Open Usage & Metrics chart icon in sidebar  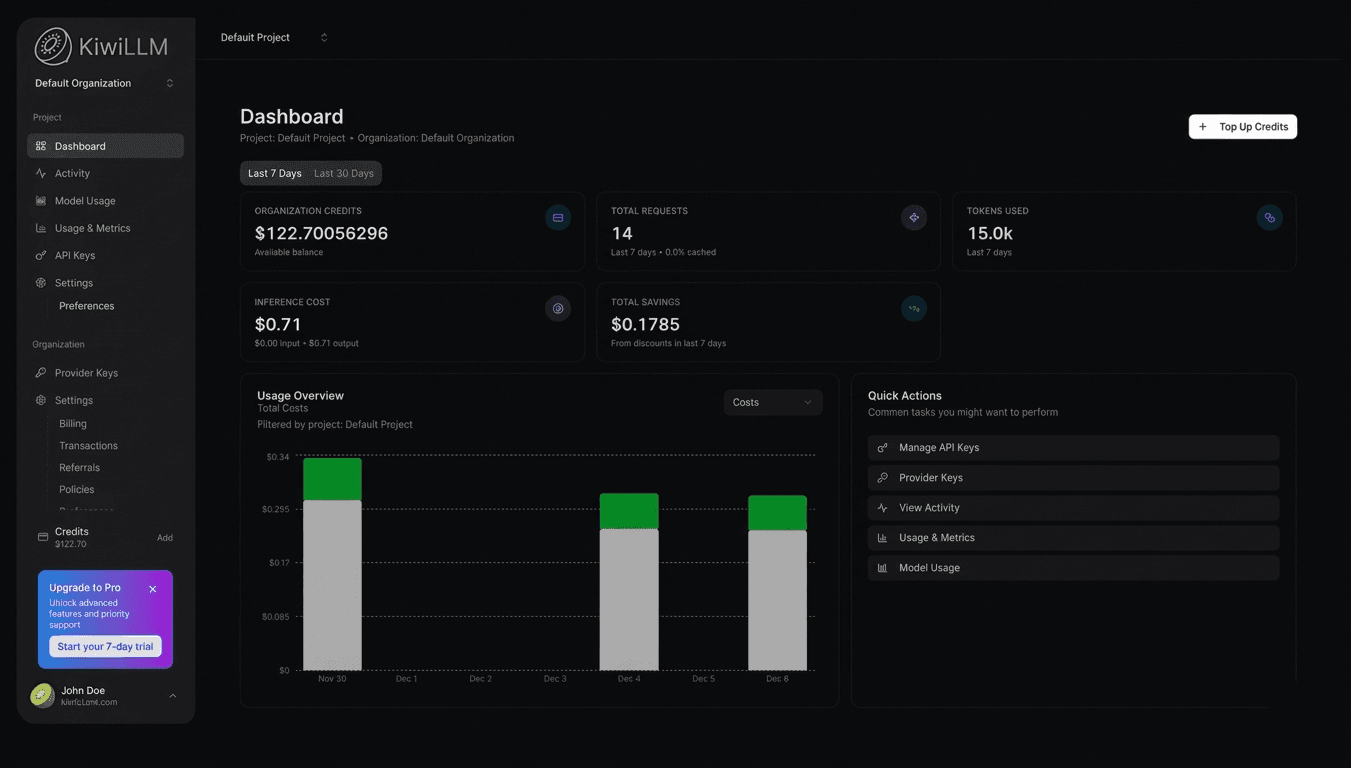tap(40, 228)
